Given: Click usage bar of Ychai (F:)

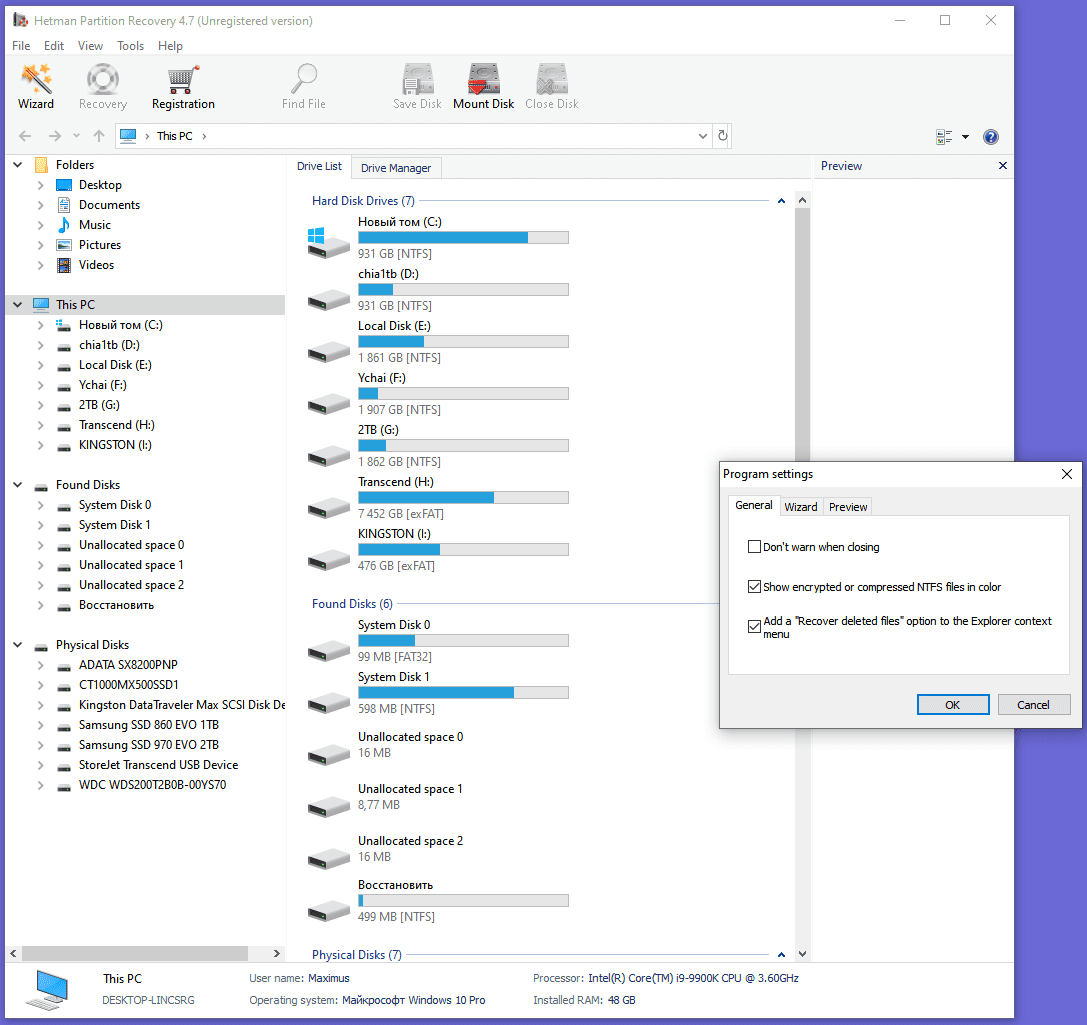Looking at the screenshot, I should click(x=463, y=394).
